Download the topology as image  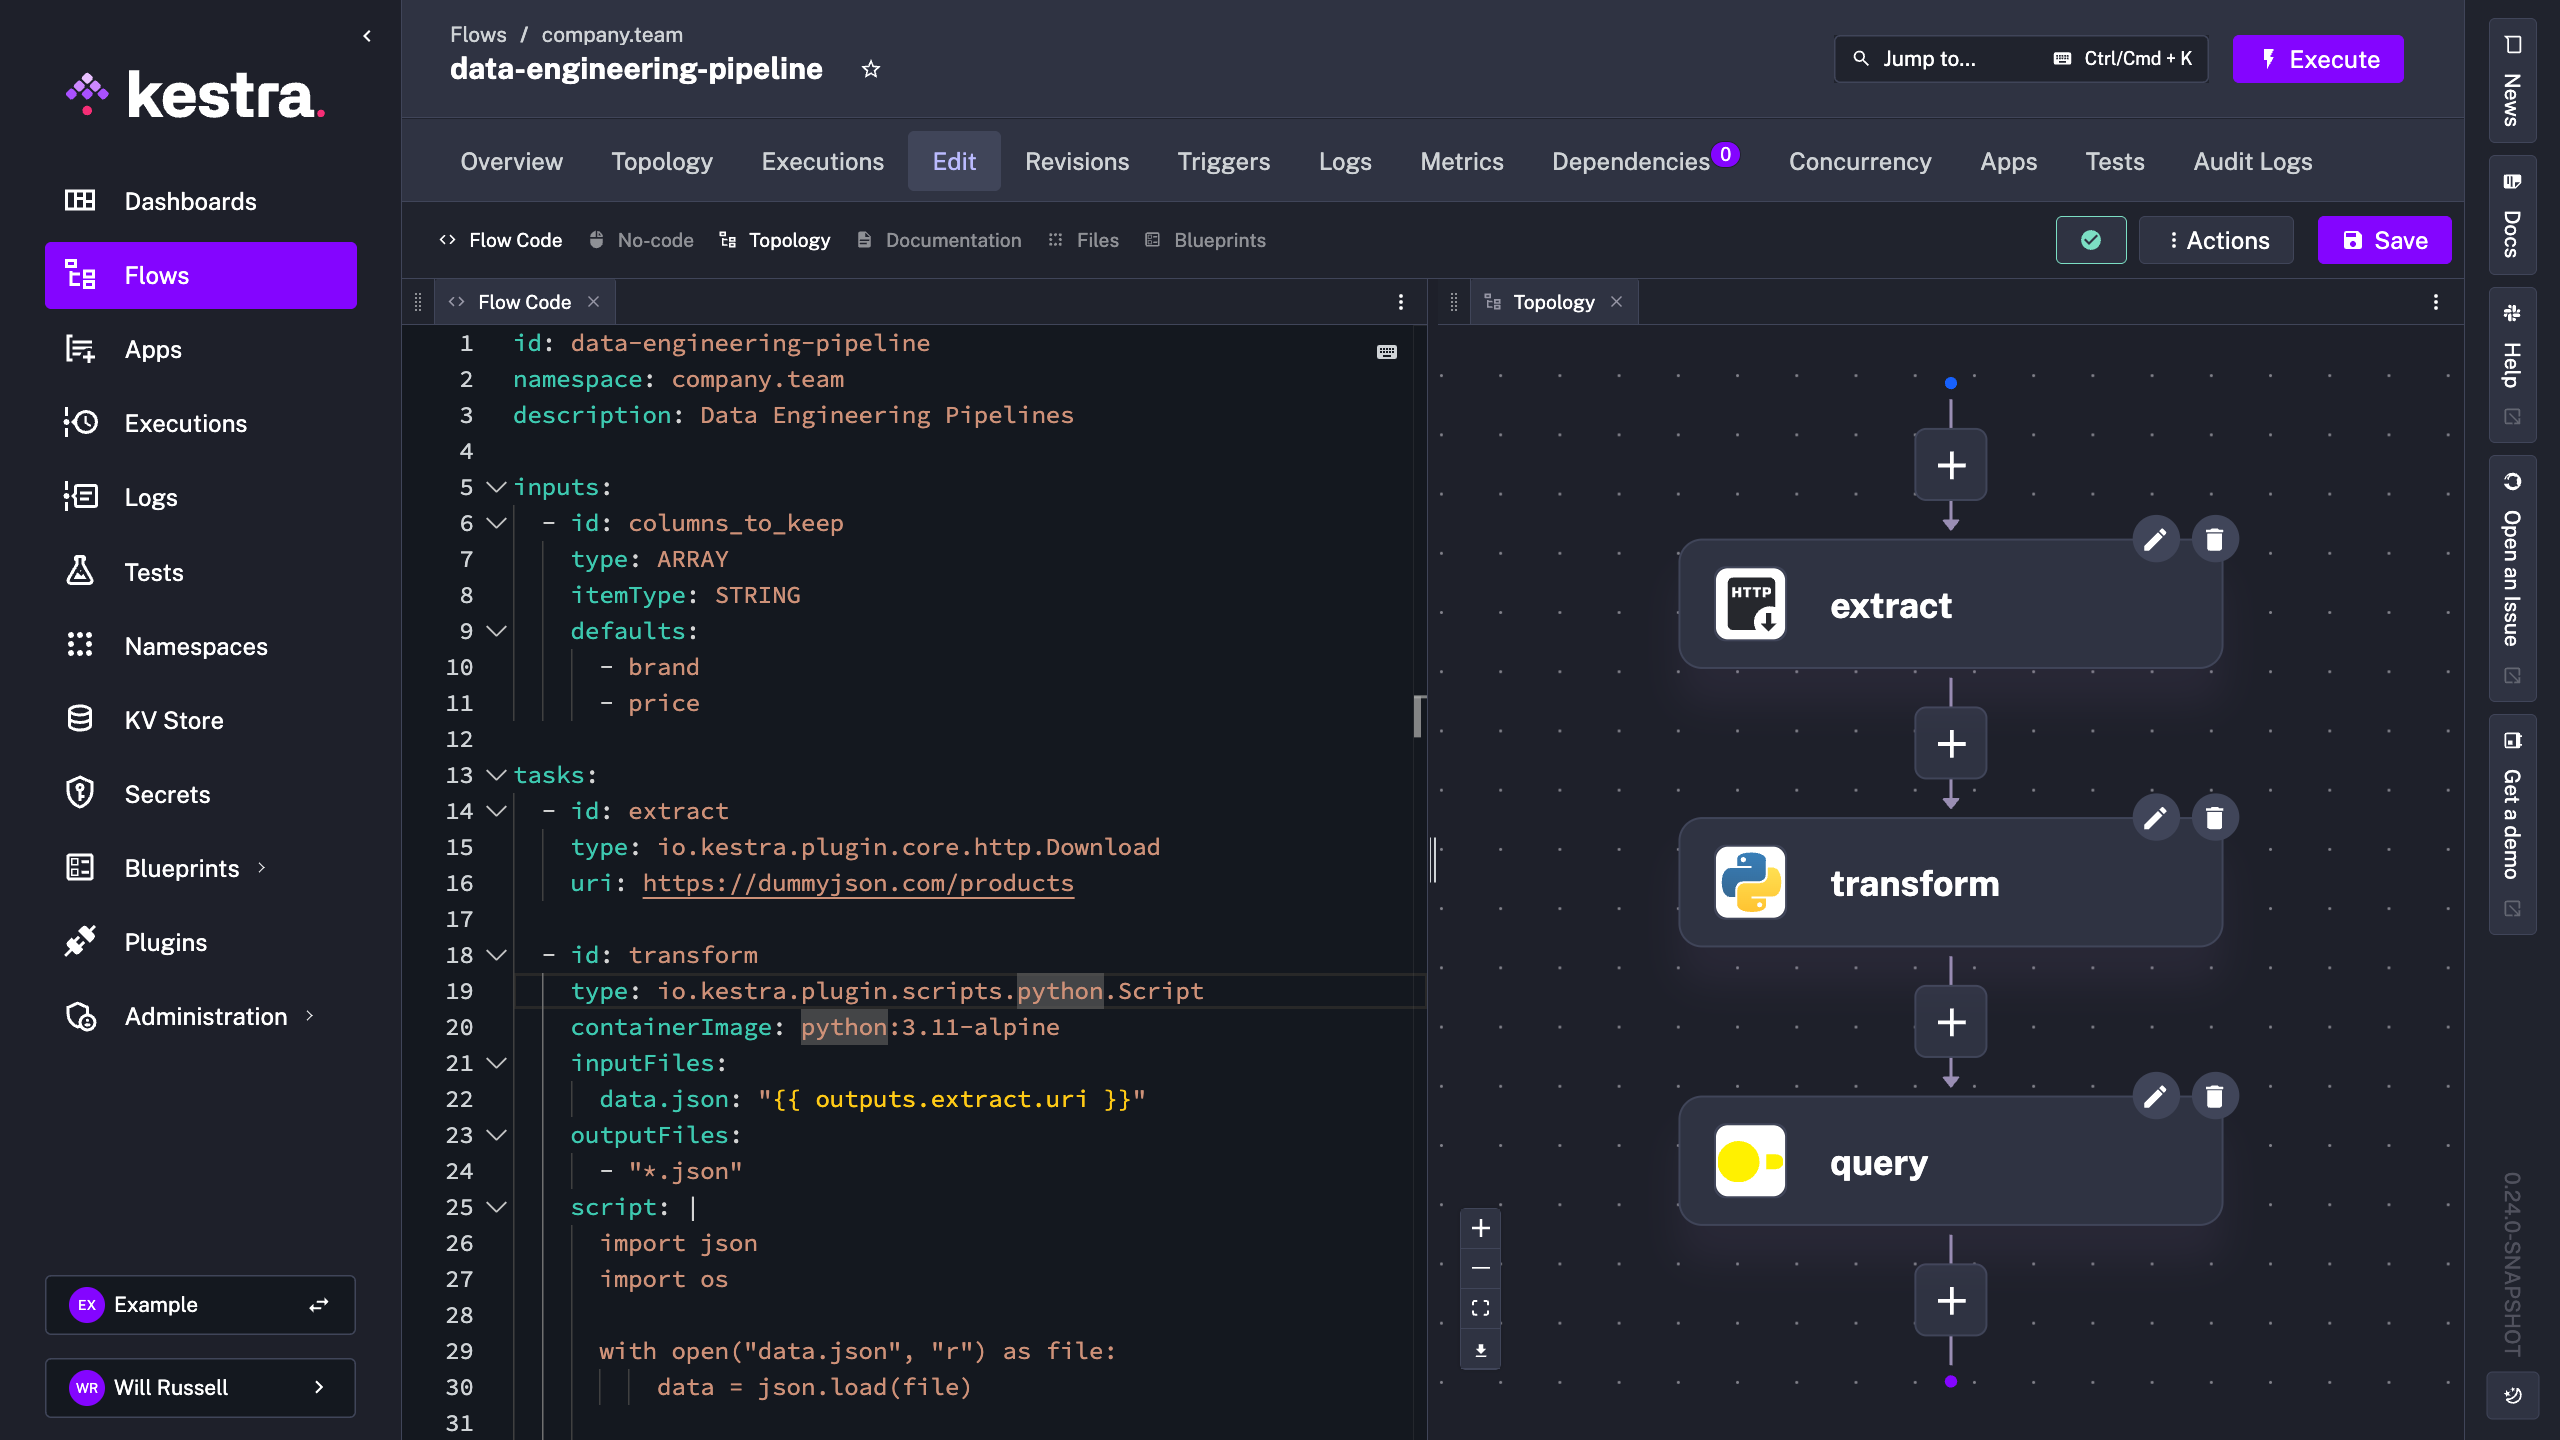tap(1481, 1350)
